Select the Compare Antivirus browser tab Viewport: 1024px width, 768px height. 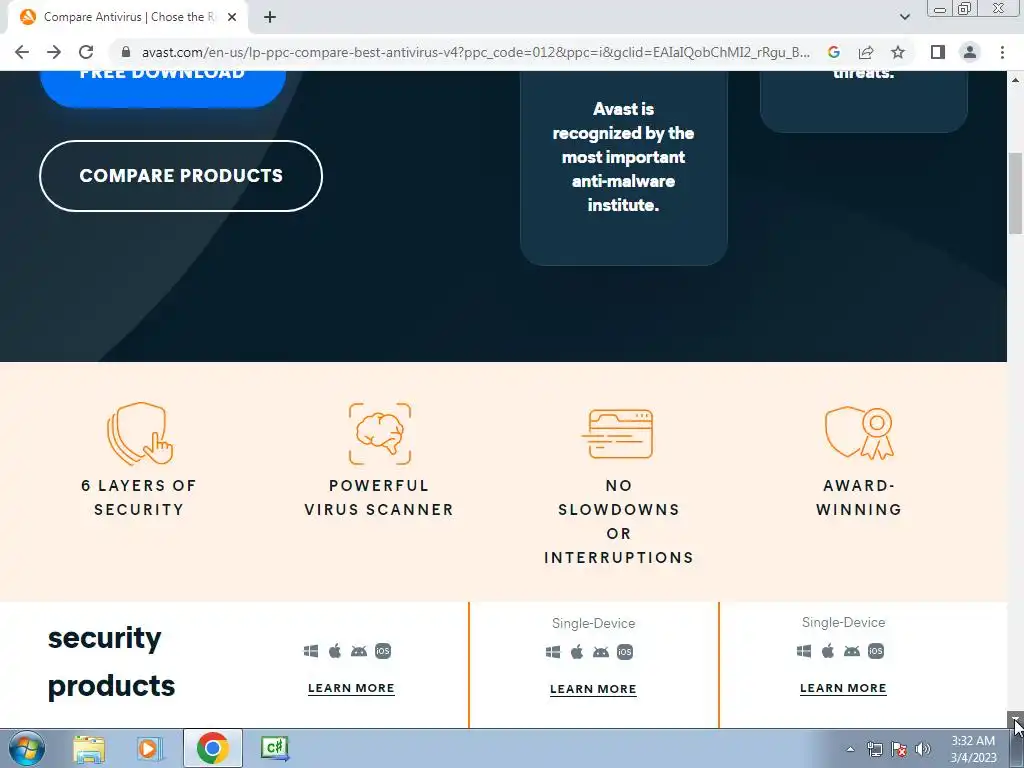click(127, 18)
